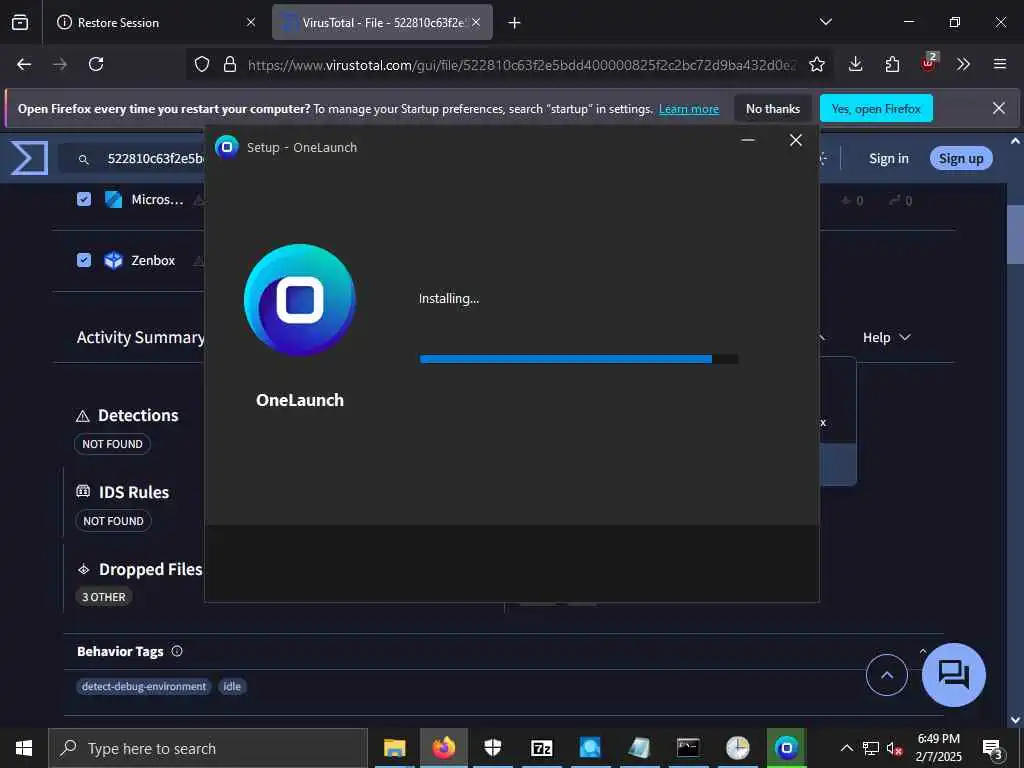List all tabs dropdown arrow
Viewport: 1024px width, 768px height.
825,22
